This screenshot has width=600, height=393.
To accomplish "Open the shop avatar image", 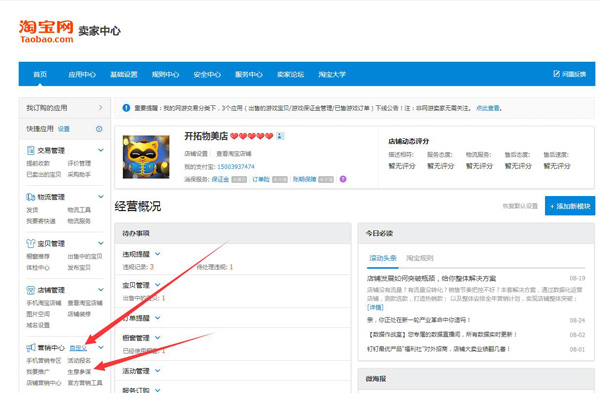I will tap(146, 157).
